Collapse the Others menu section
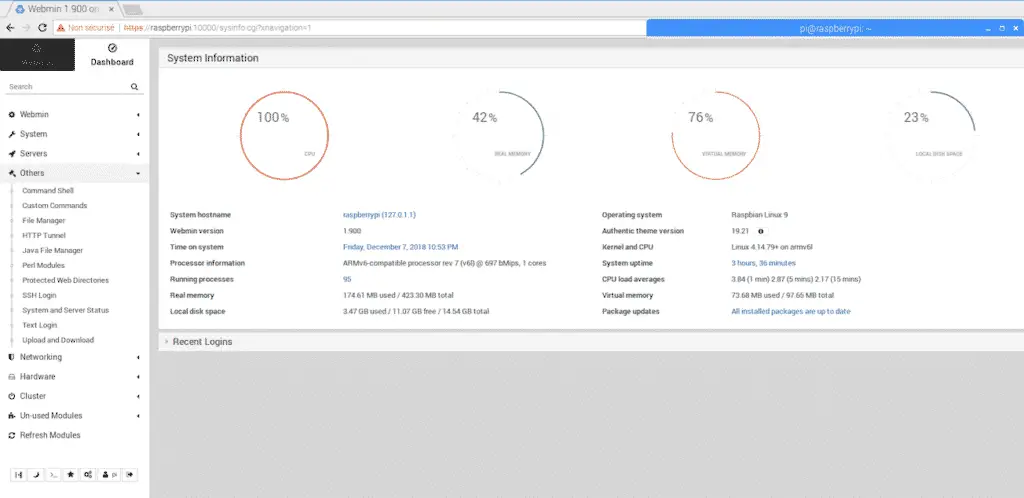Image resolution: width=1024 pixels, height=498 pixels. (x=74, y=173)
